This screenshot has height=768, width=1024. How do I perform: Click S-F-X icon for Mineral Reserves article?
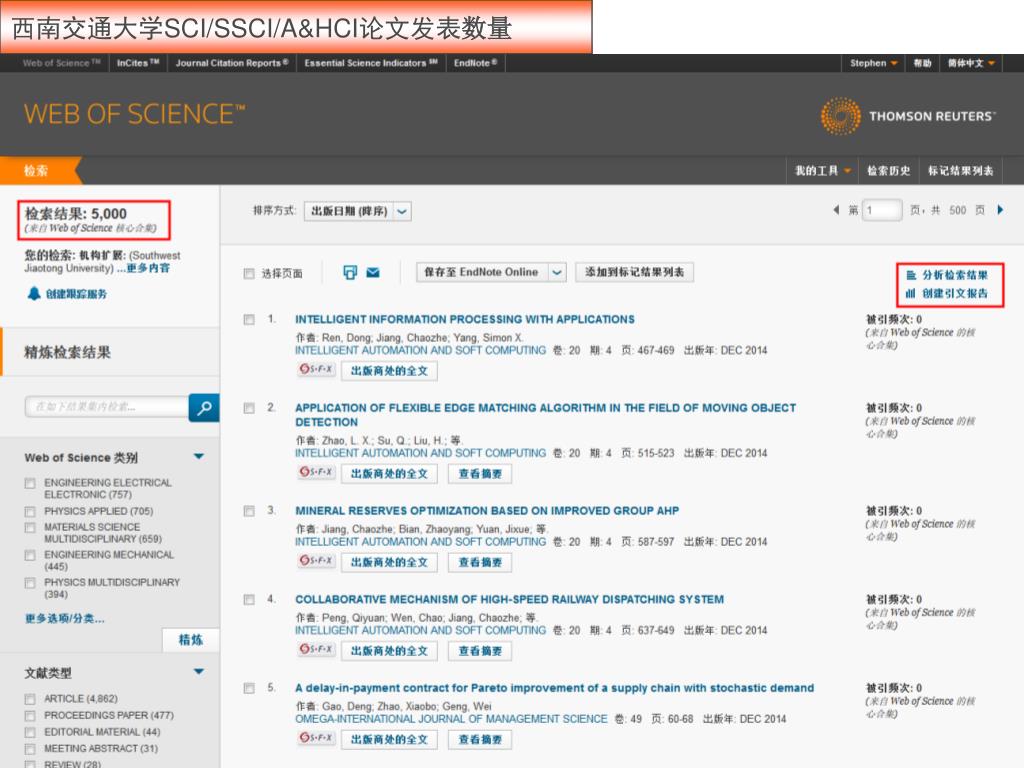(316, 561)
